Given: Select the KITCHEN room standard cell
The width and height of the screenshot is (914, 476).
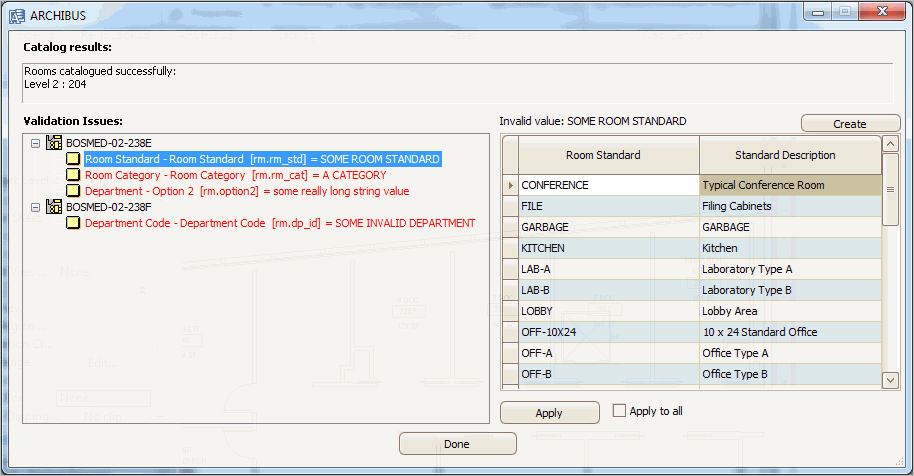Looking at the screenshot, I should click(x=609, y=248).
